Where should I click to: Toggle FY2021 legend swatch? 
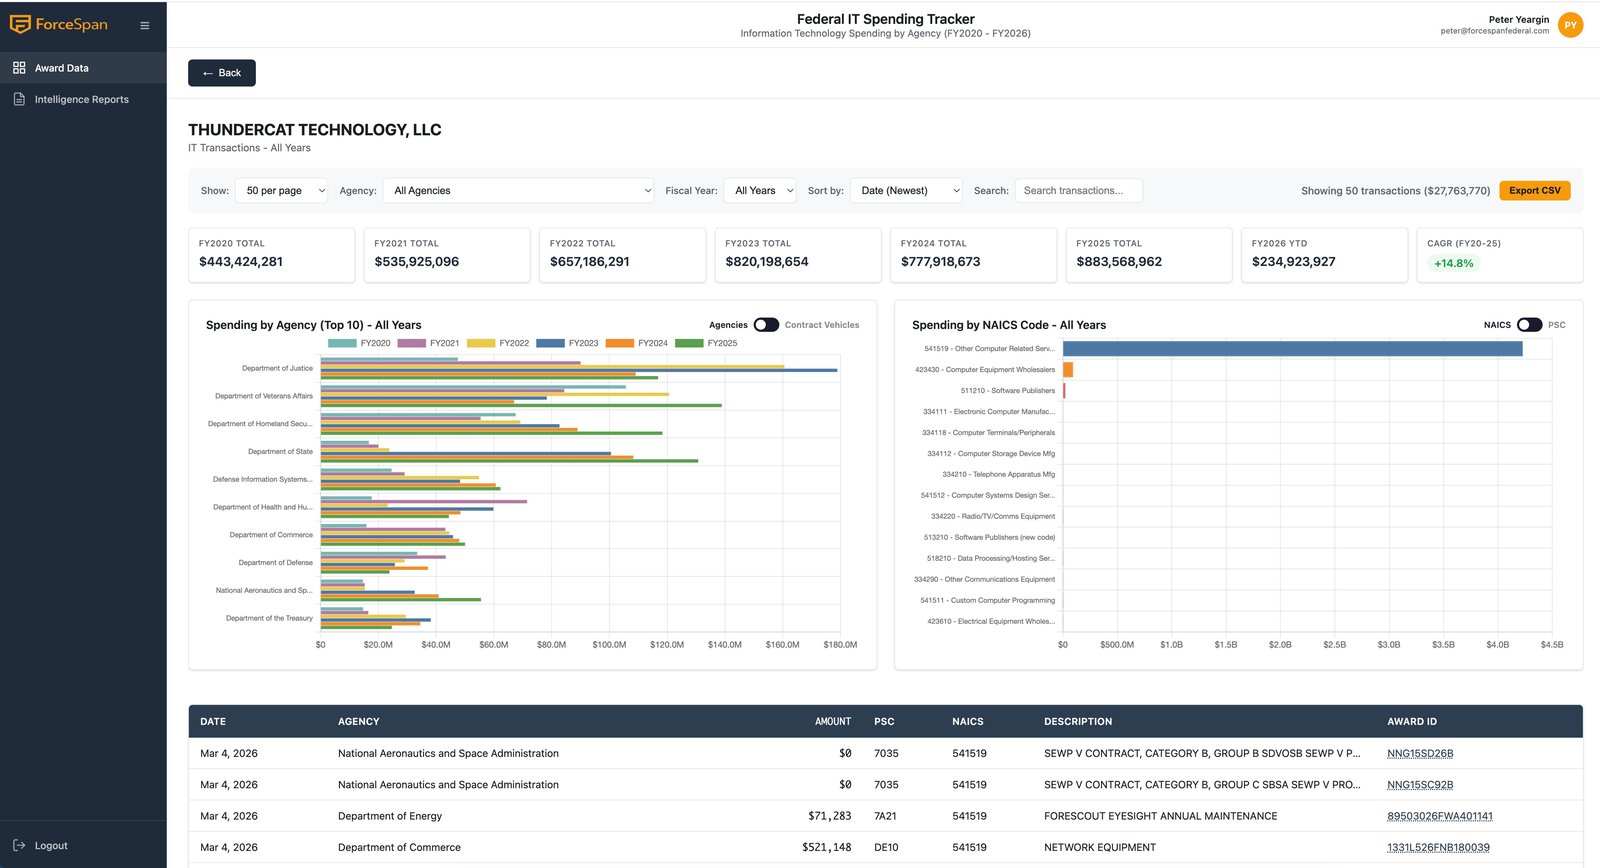click(412, 343)
